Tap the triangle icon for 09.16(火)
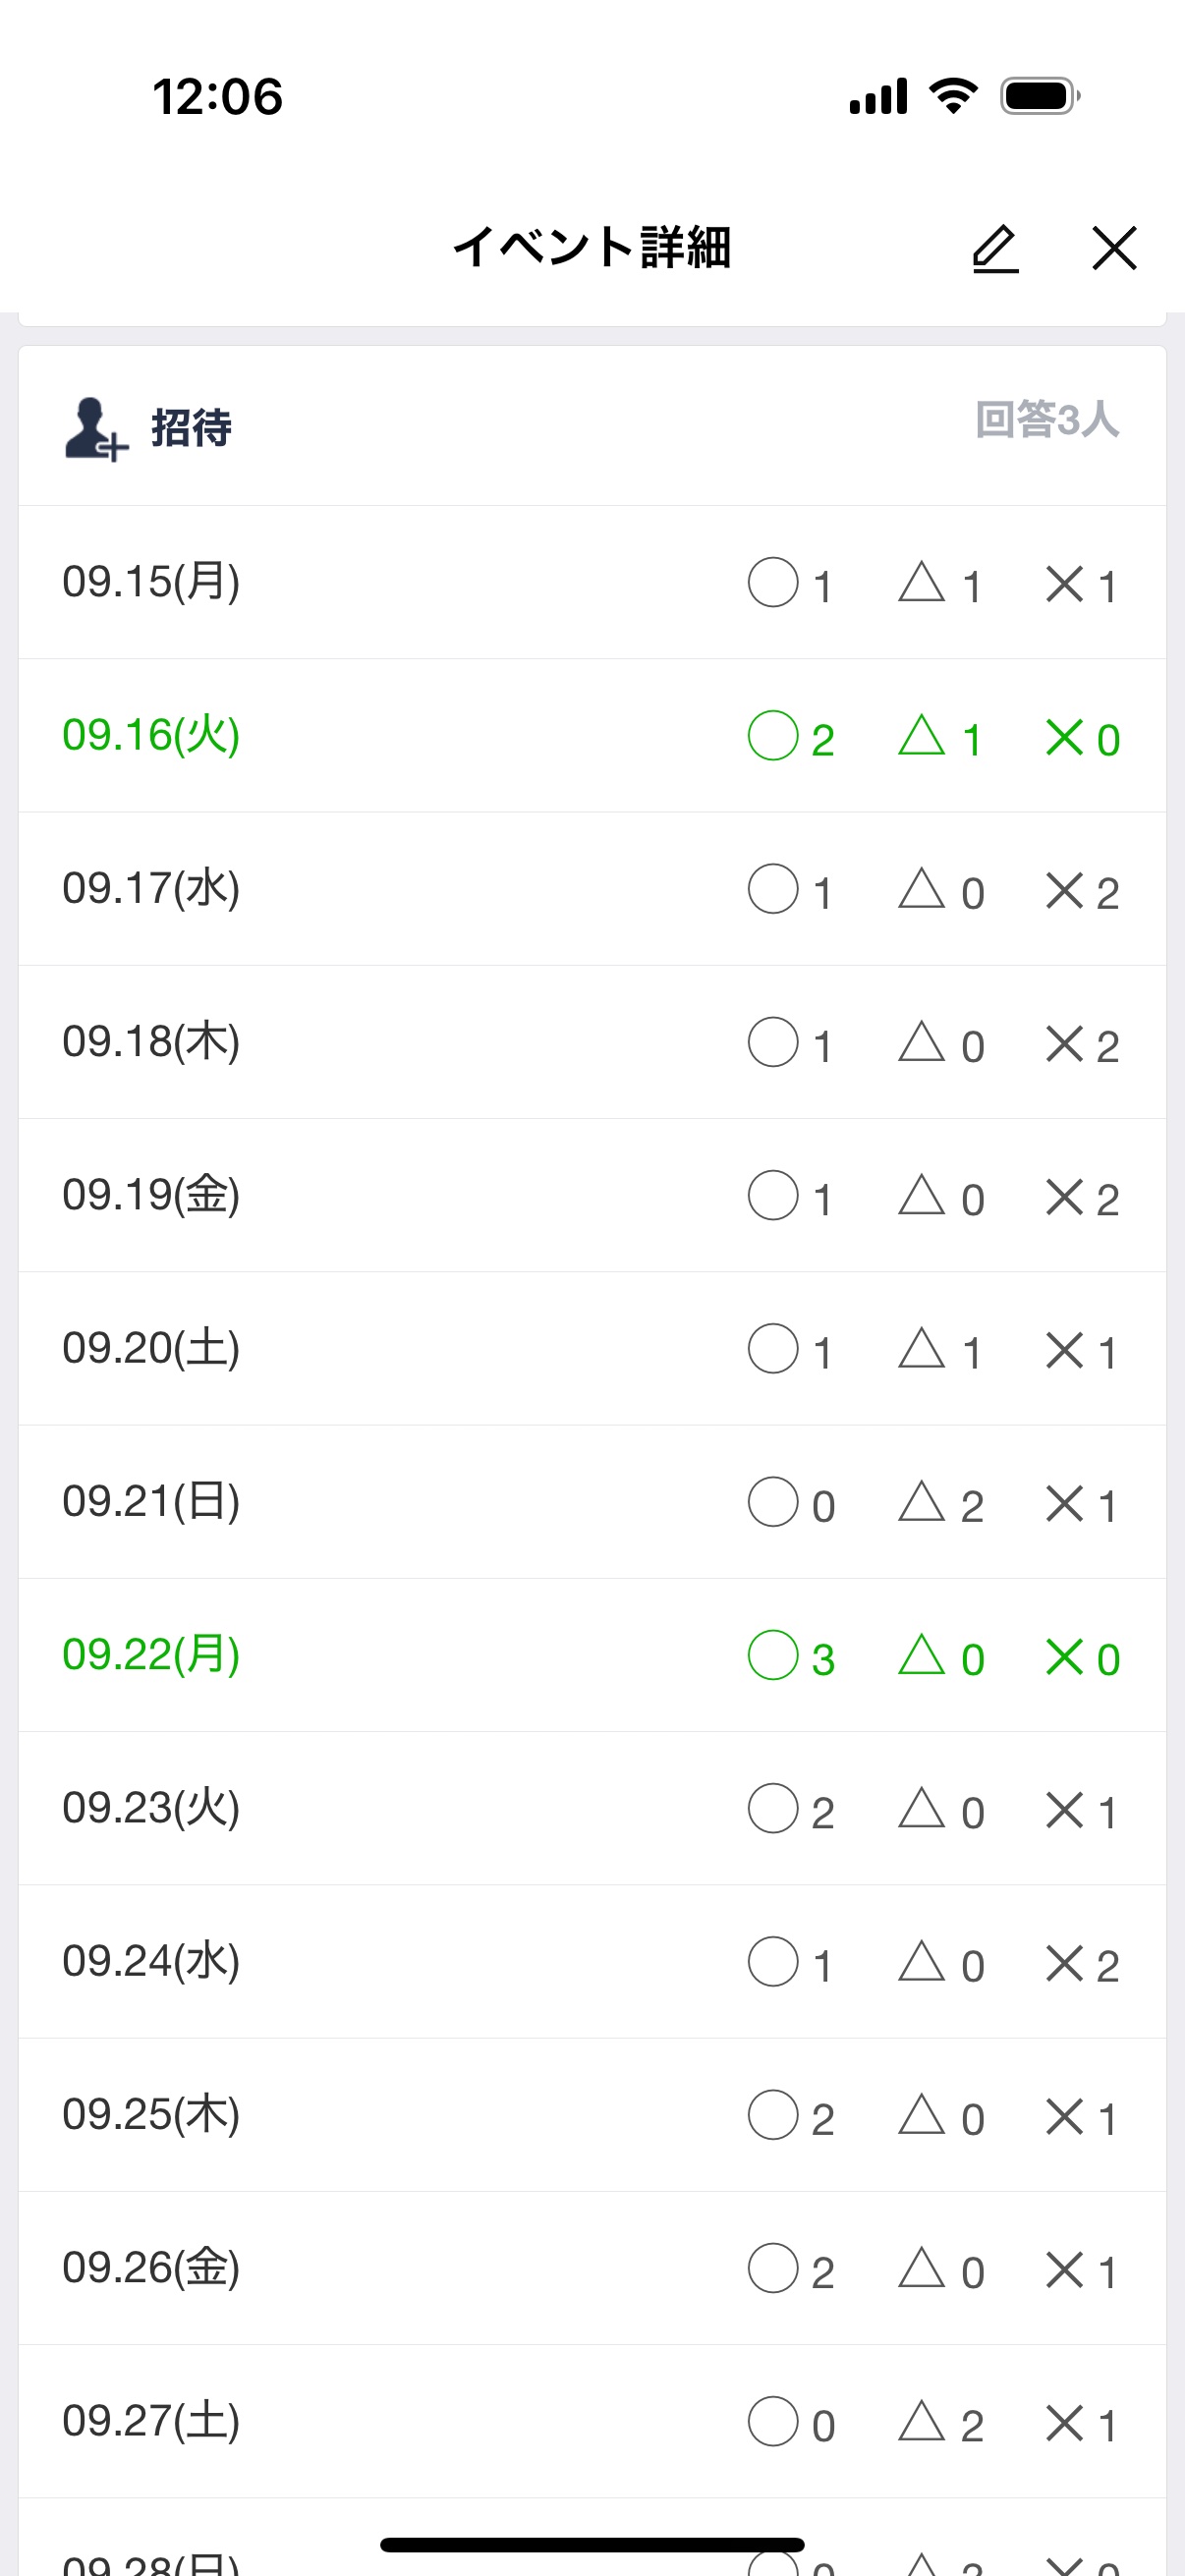The height and width of the screenshot is (2576, 1185). [x=921, y=735]
